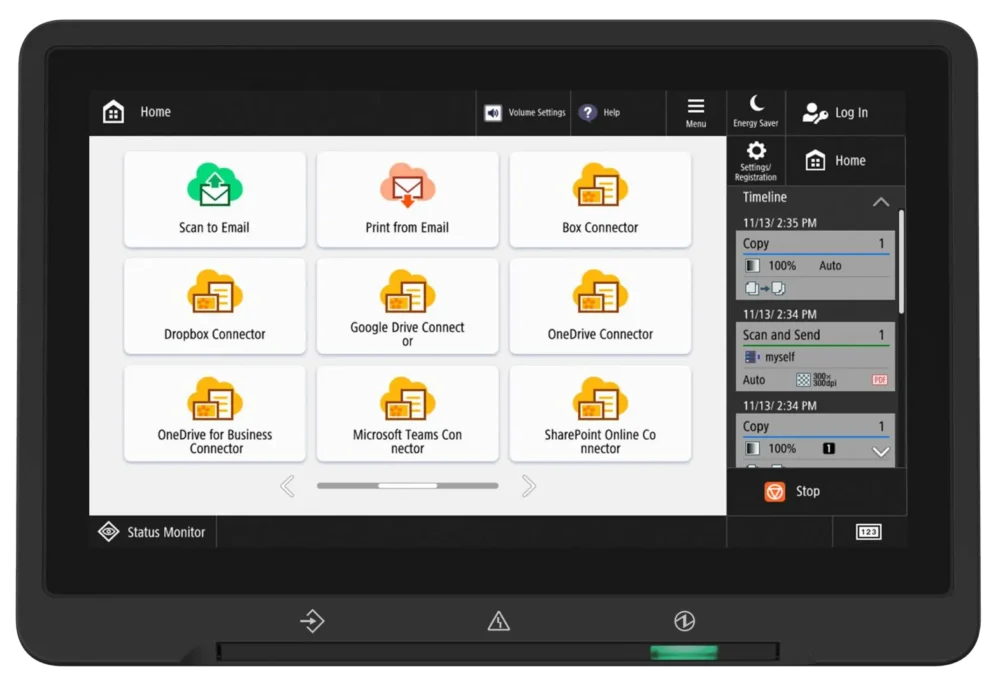Screen dimensions: 1000x682
Task: Click the home icon in the title bar
Action: coord(114,112)
